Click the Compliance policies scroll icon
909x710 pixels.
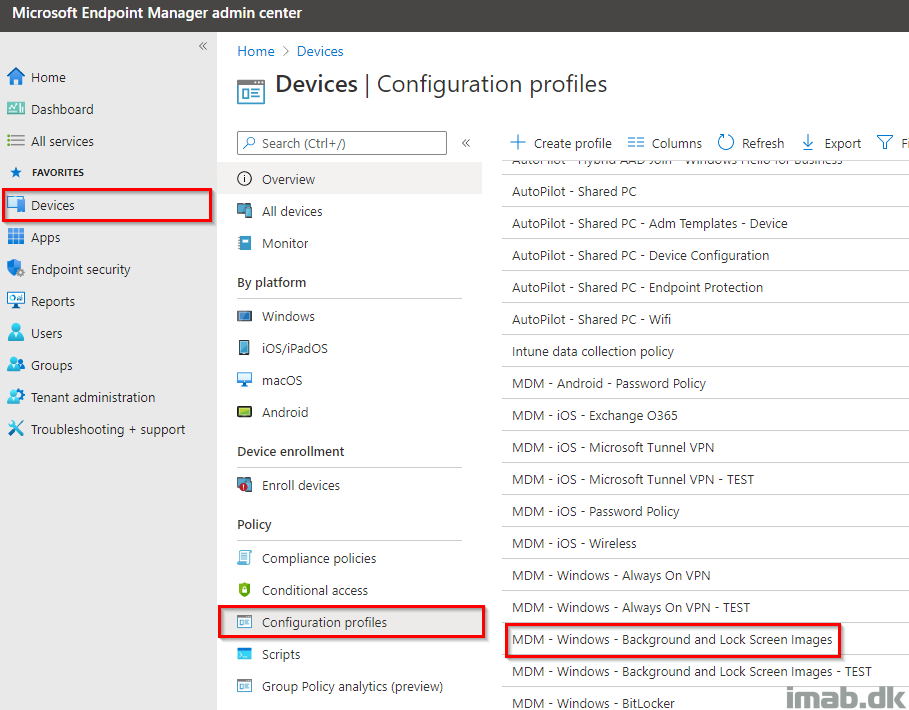(x=245, y=558)
